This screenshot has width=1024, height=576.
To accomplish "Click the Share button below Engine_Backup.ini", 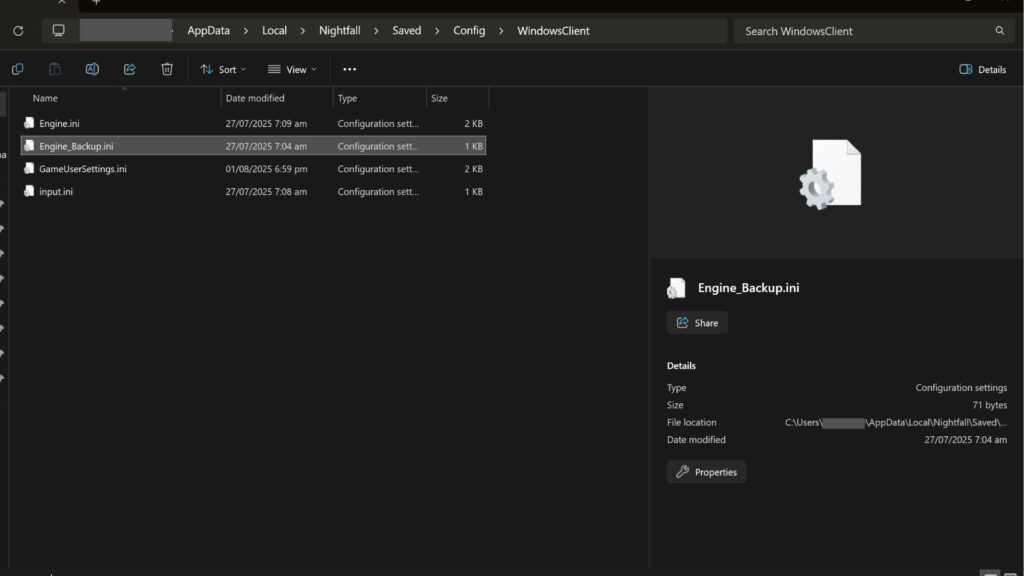I will click(697, 322).
